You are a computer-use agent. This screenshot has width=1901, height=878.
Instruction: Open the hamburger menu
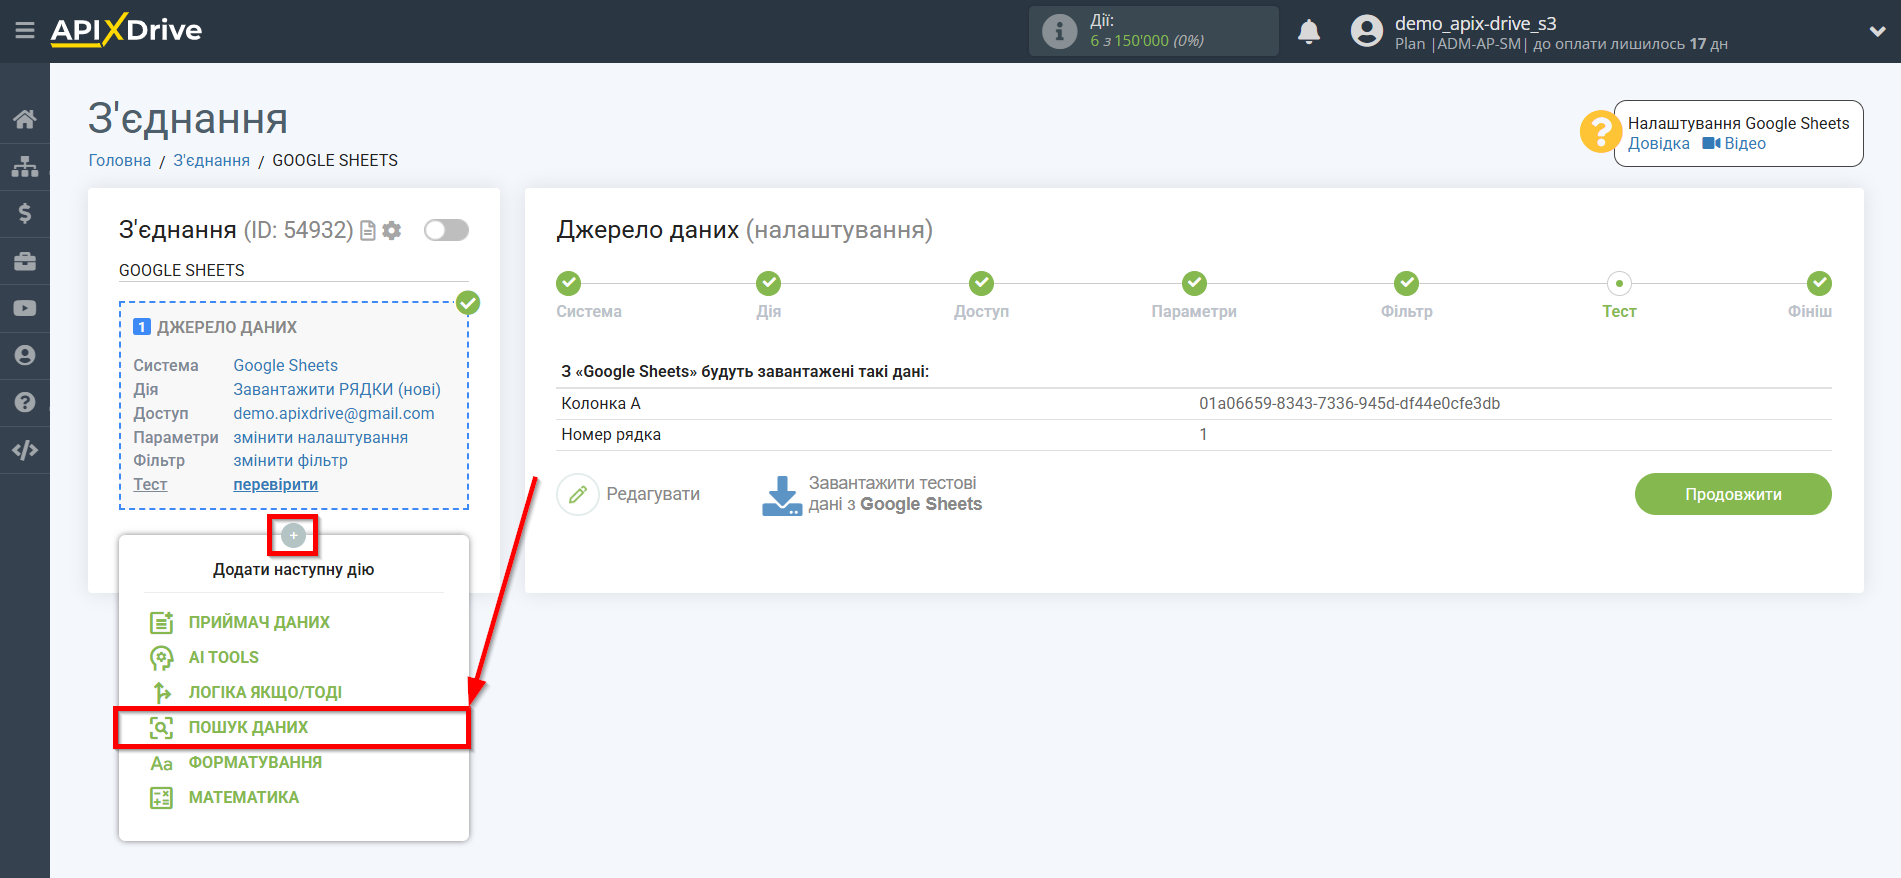point(25,31)
